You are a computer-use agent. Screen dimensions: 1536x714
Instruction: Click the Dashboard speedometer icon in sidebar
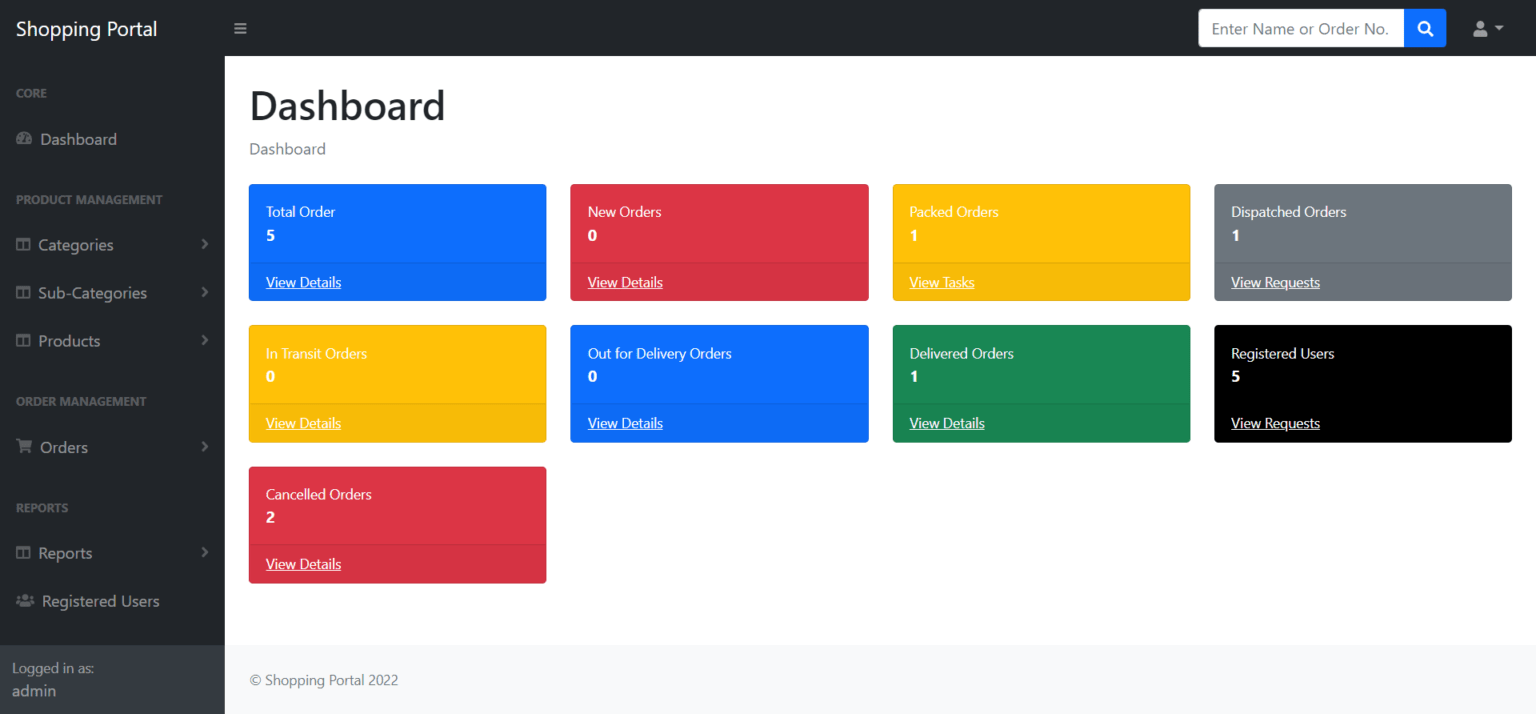pyautogui.click(x=24, y=139)
